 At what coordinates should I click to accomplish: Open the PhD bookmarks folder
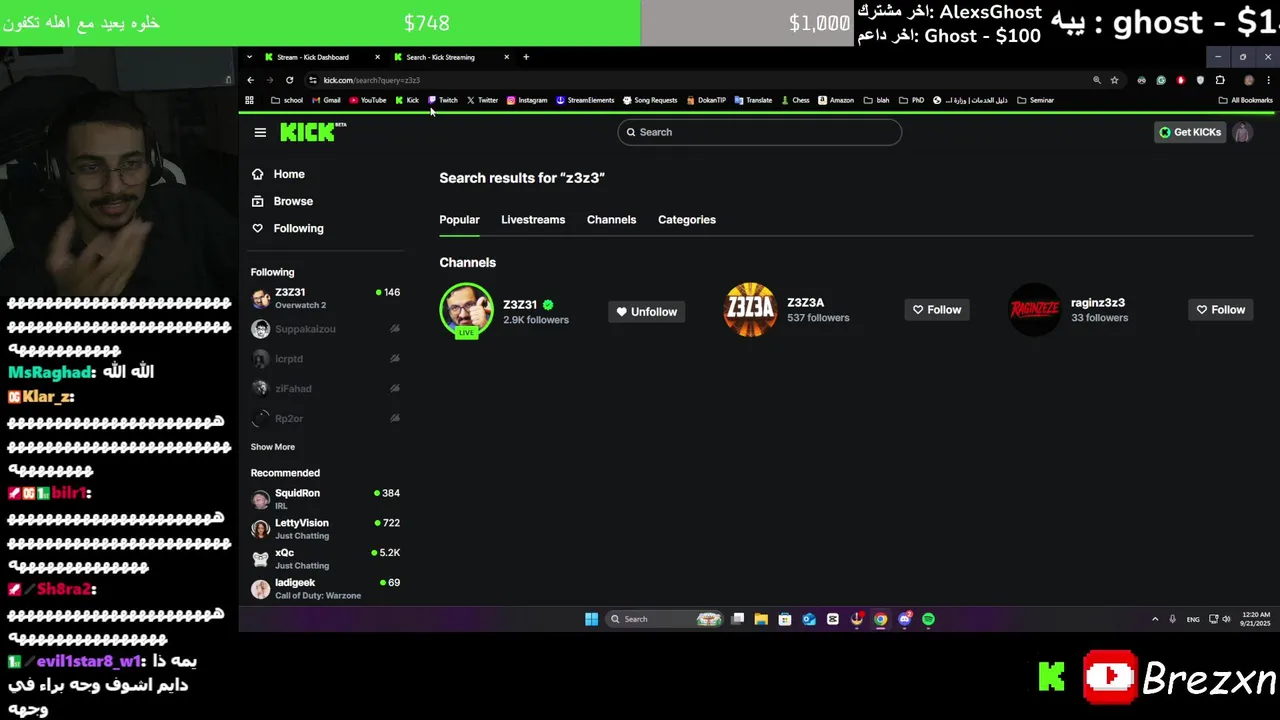pyautogui.click(x=911, y=100)
